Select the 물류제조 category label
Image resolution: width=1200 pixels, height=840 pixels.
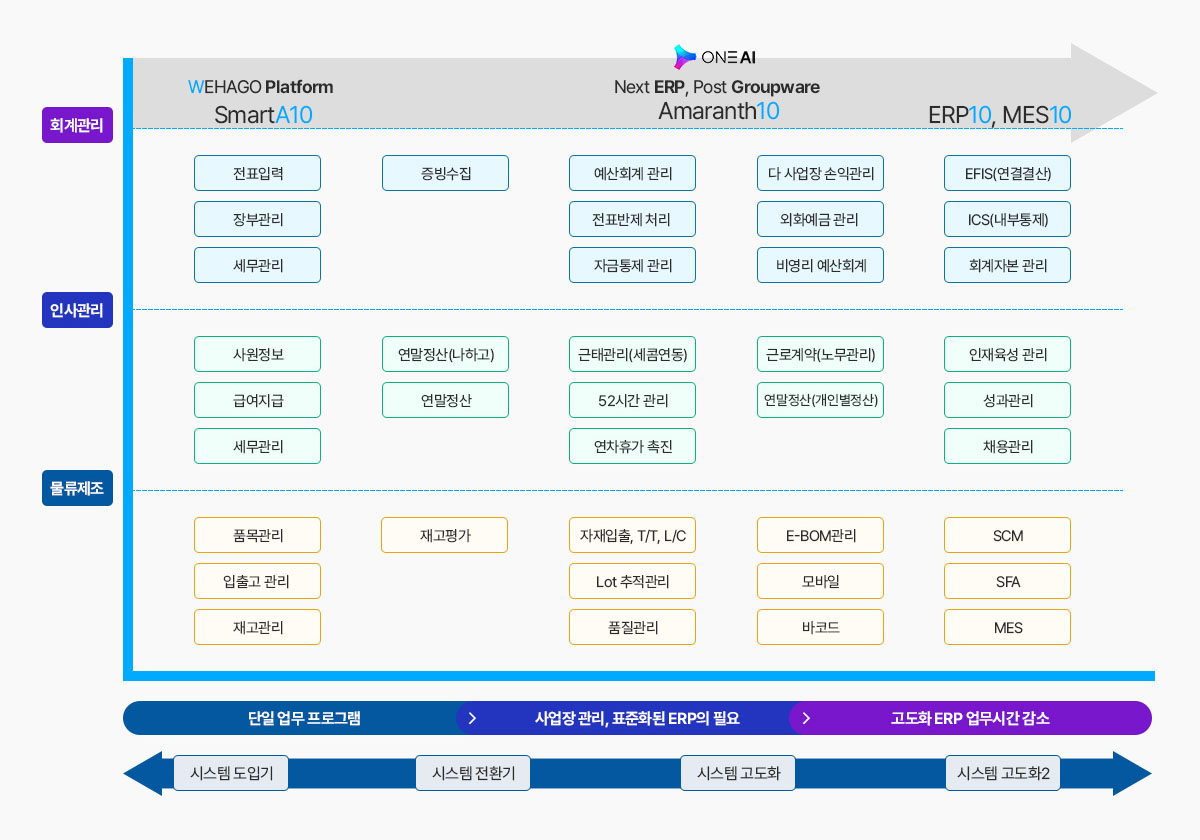[x=78, y=488]
